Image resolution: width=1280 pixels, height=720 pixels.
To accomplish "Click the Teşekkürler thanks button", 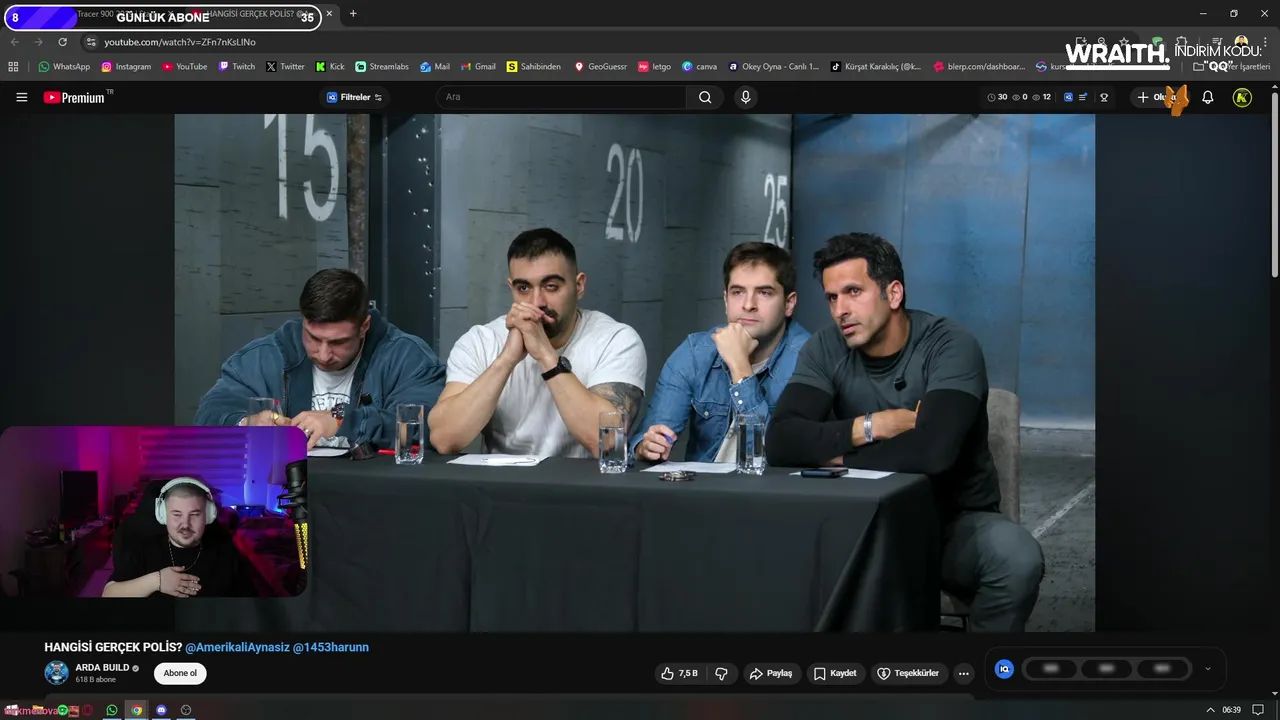I will point(908,673).
